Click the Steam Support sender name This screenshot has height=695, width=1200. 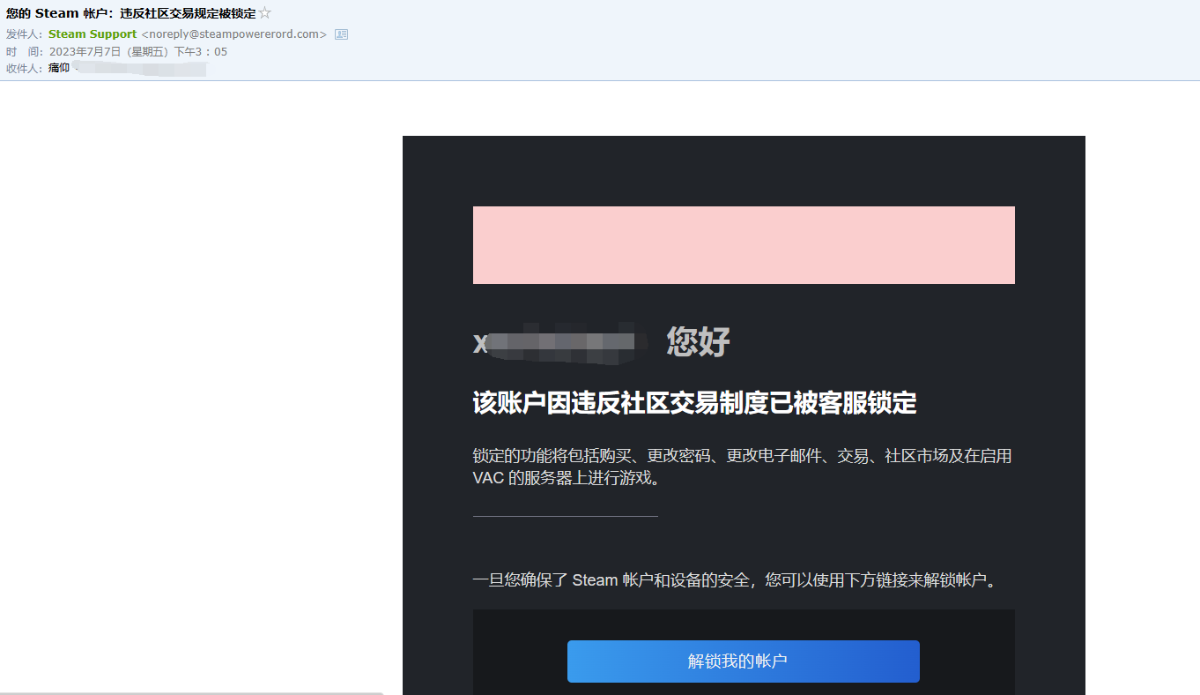coord(93,34)
